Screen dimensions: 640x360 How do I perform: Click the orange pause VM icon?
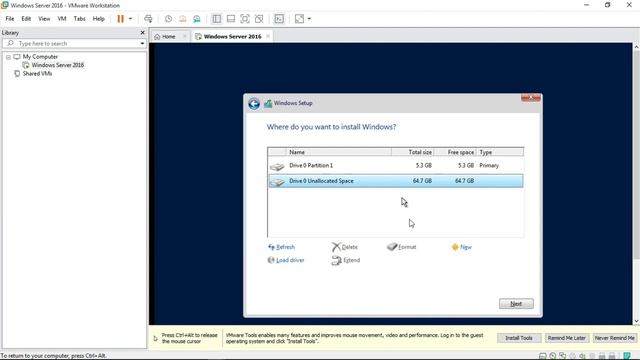(x=120, y=19)
